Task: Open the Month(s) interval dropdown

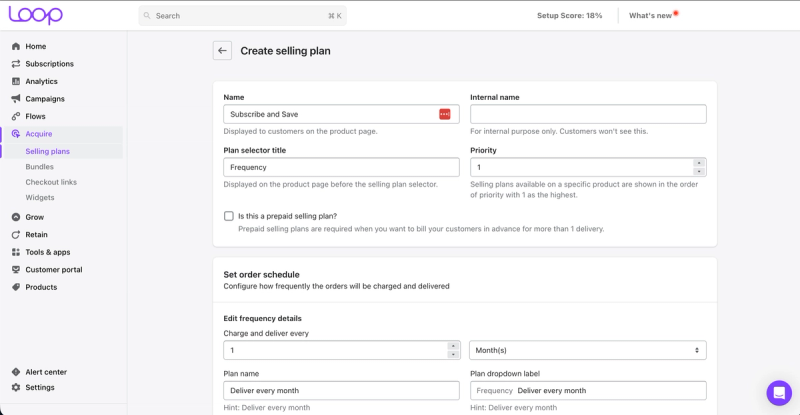Action: [588, 350]
